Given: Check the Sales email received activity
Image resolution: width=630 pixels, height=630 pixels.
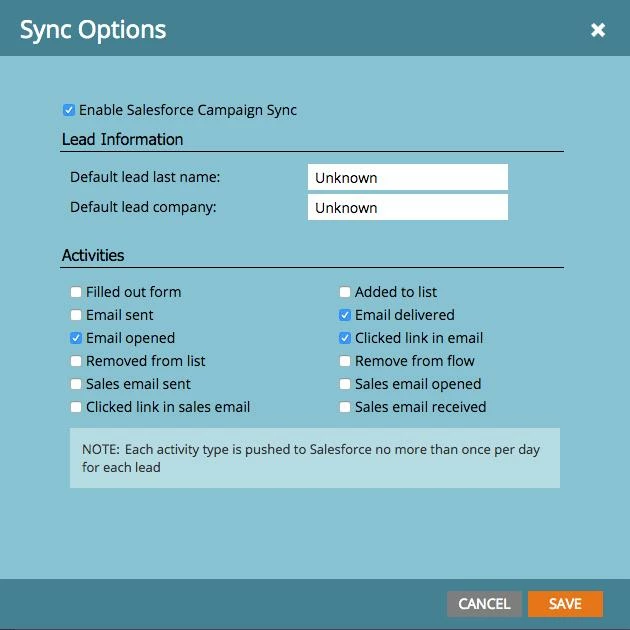Looking at the screenshot, I should tap(344, 407).
